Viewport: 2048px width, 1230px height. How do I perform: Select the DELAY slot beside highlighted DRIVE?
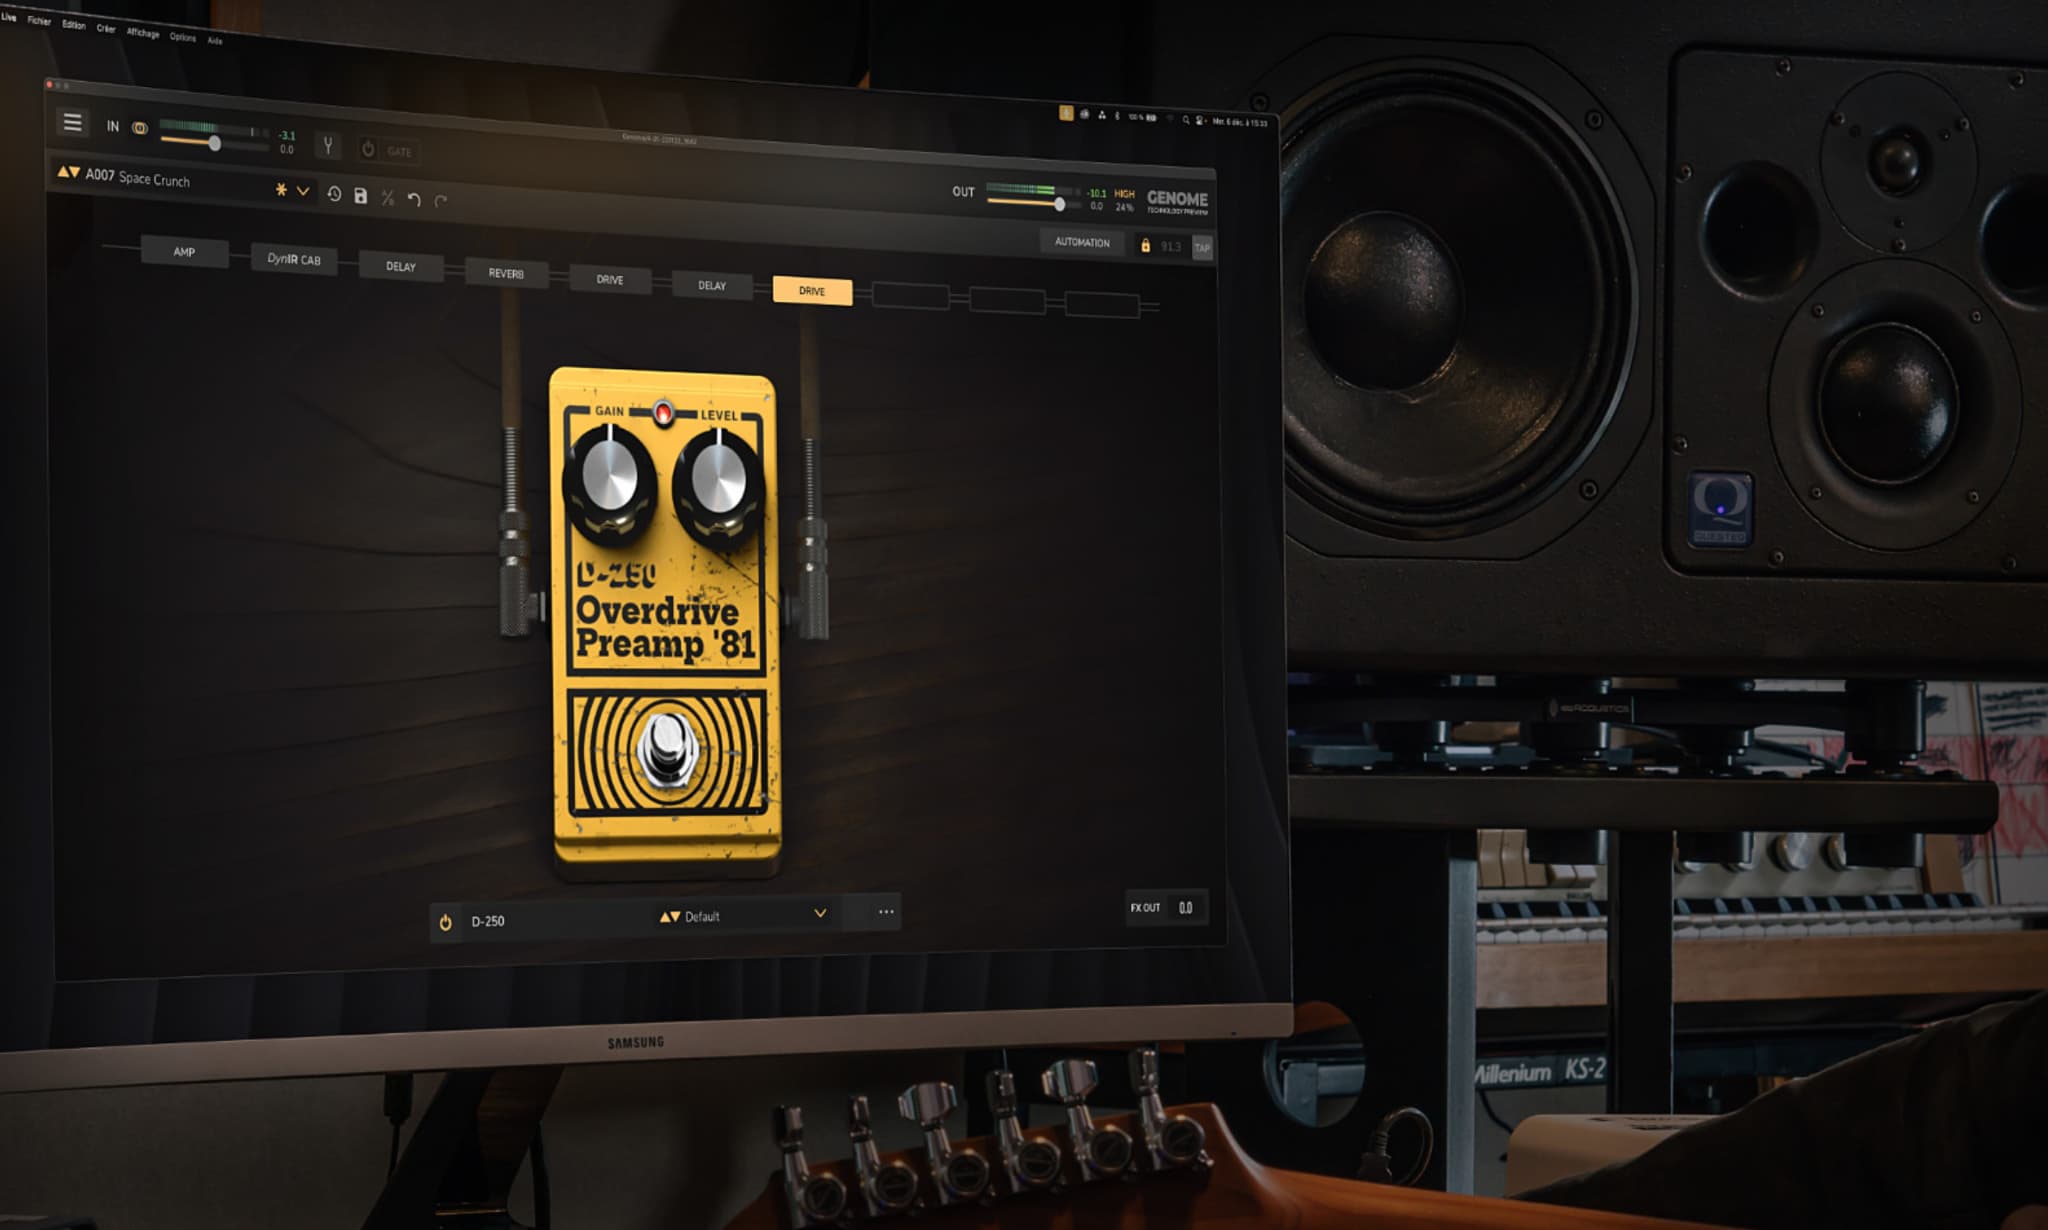712,285
